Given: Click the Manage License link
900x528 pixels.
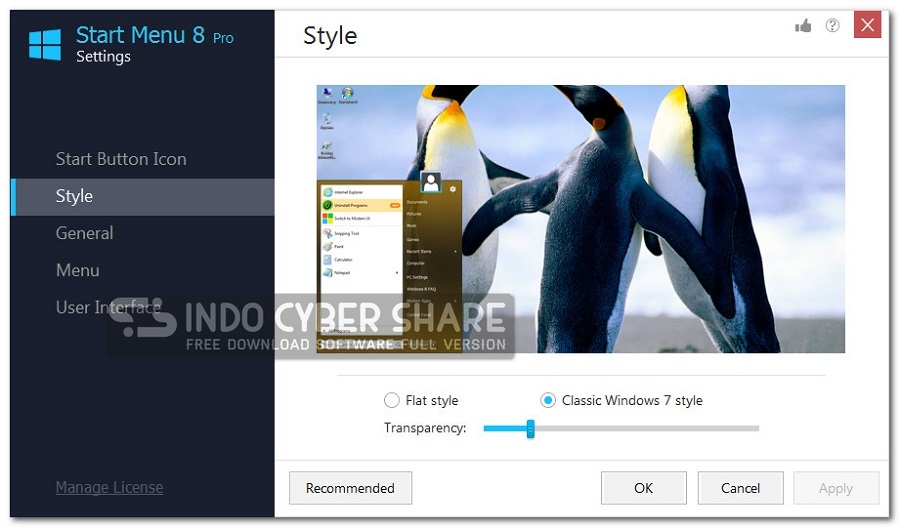Looking at the screenshot, I should (109, 487).
